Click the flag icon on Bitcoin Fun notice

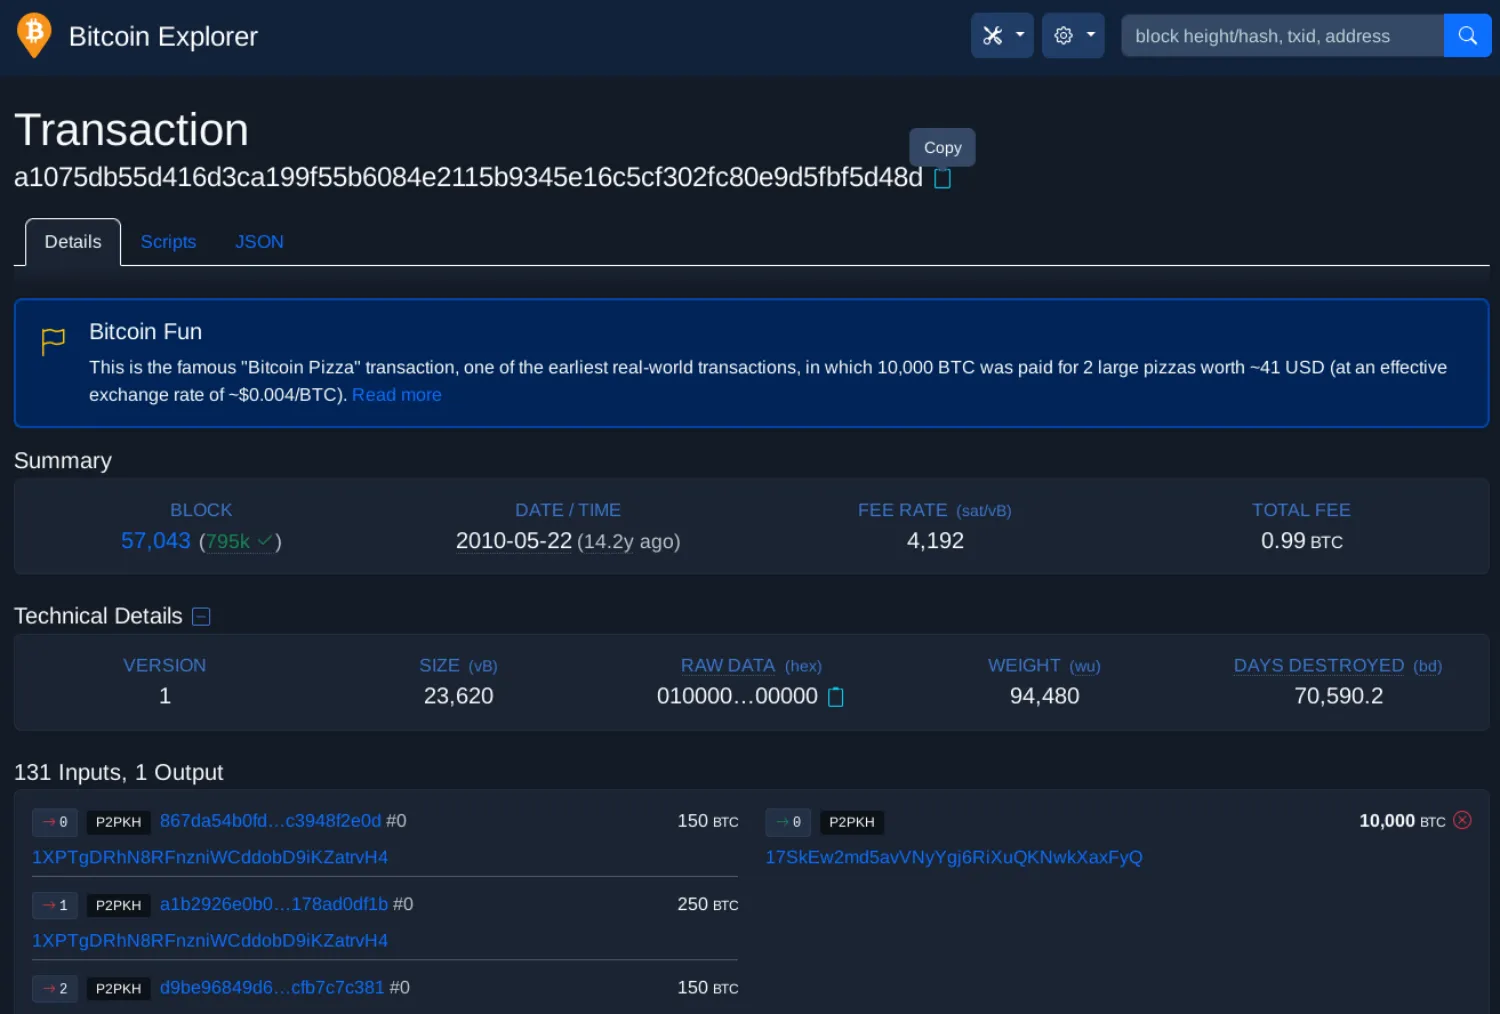(53, 342)
